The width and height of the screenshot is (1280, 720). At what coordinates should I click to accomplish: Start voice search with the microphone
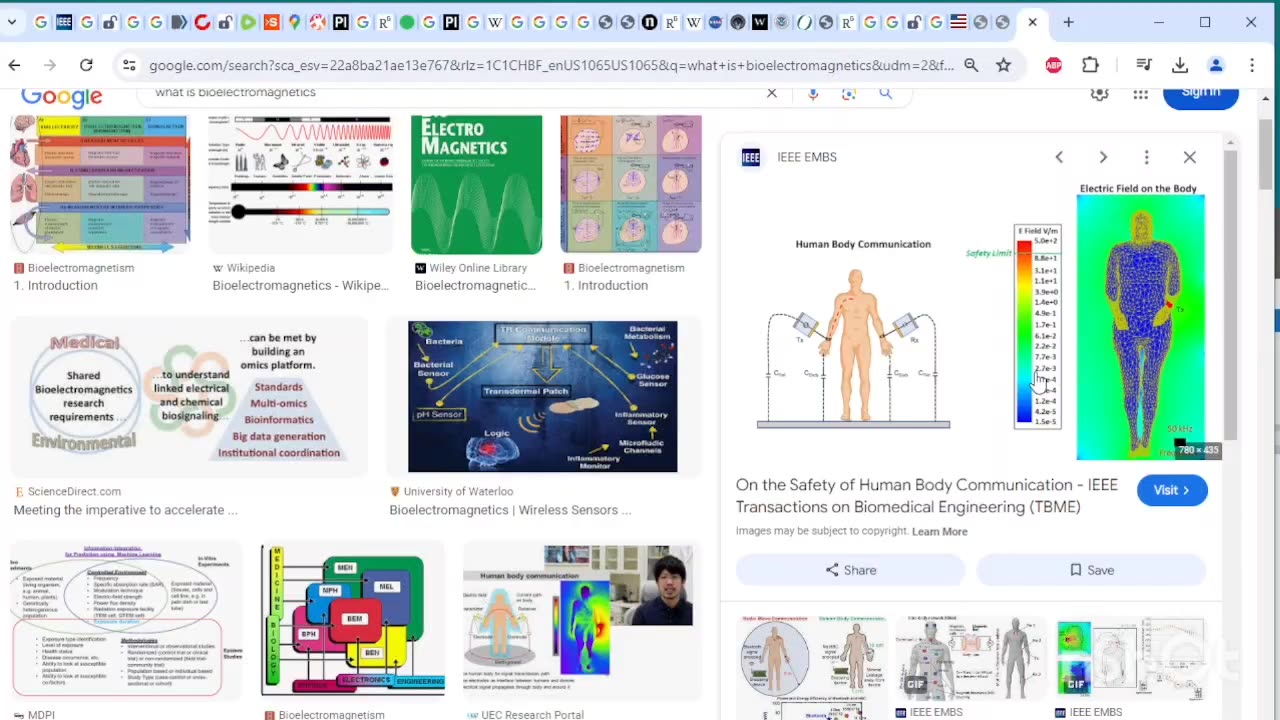813,93
